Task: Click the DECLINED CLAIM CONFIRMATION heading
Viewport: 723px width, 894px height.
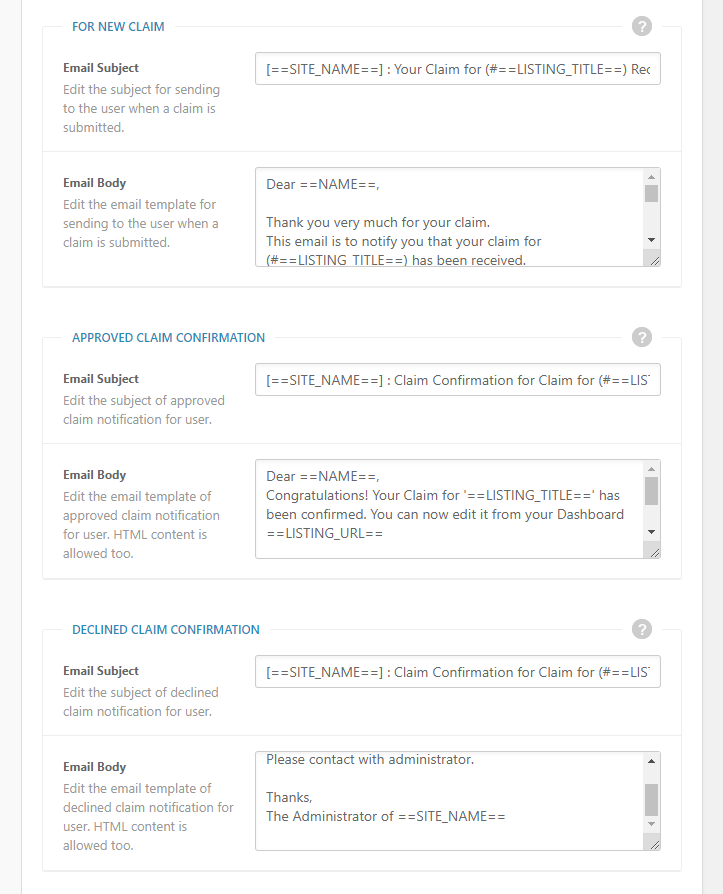Action: [x=165, y=629]
